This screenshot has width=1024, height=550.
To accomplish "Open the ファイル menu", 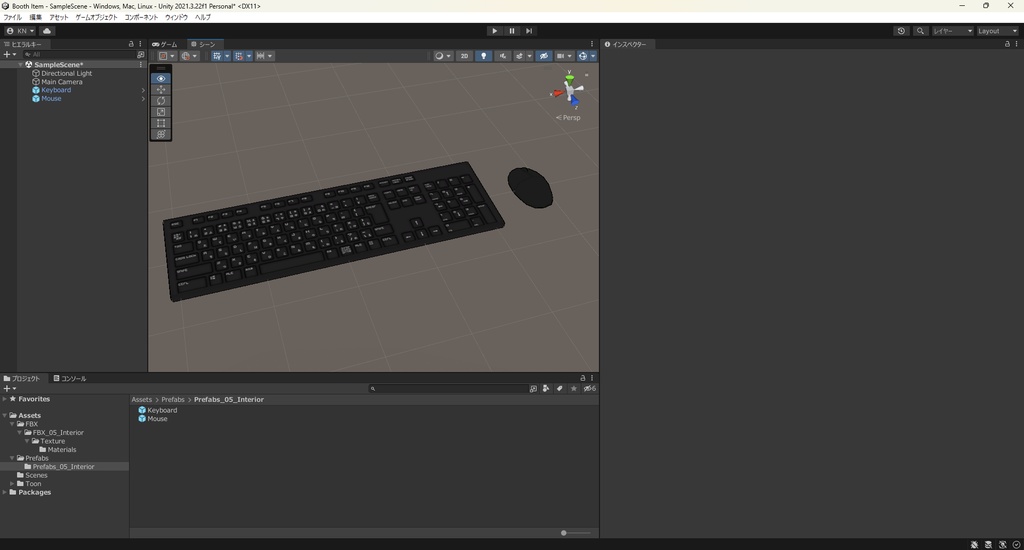I will [x=12, y=17].
